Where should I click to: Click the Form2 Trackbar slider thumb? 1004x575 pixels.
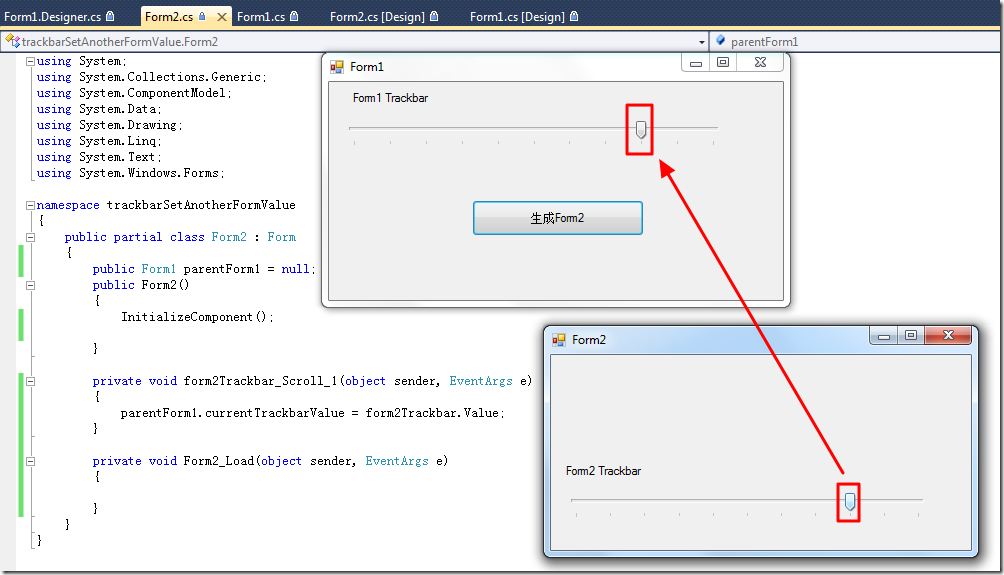pyautogui.click(x=850, y=502)
